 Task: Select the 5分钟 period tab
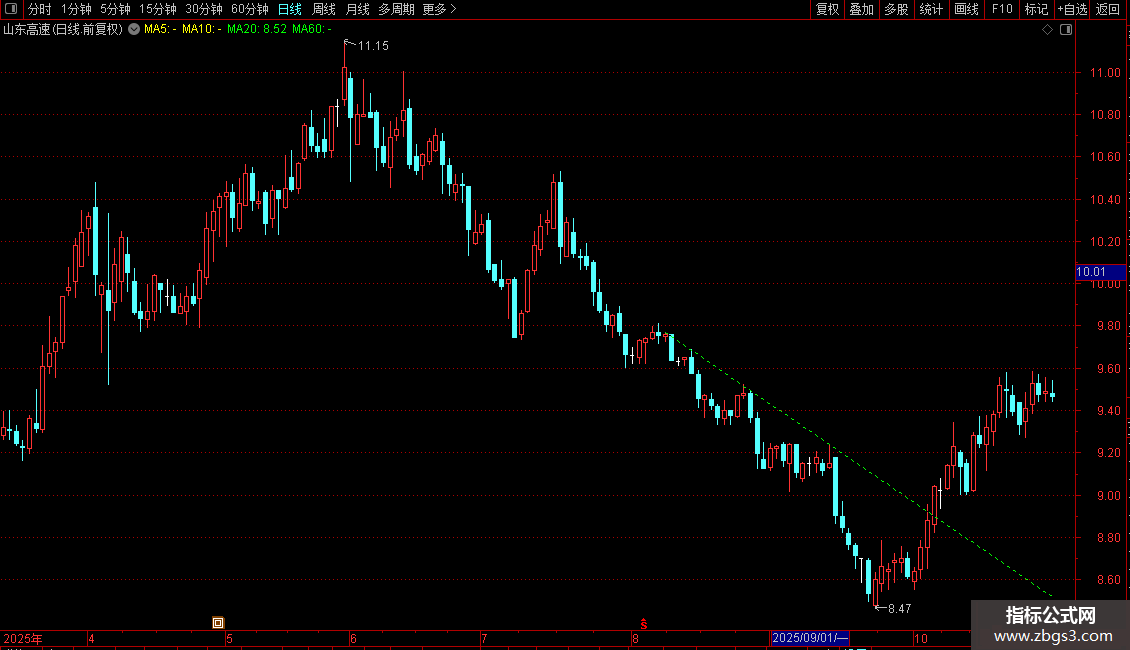[115, 9]
